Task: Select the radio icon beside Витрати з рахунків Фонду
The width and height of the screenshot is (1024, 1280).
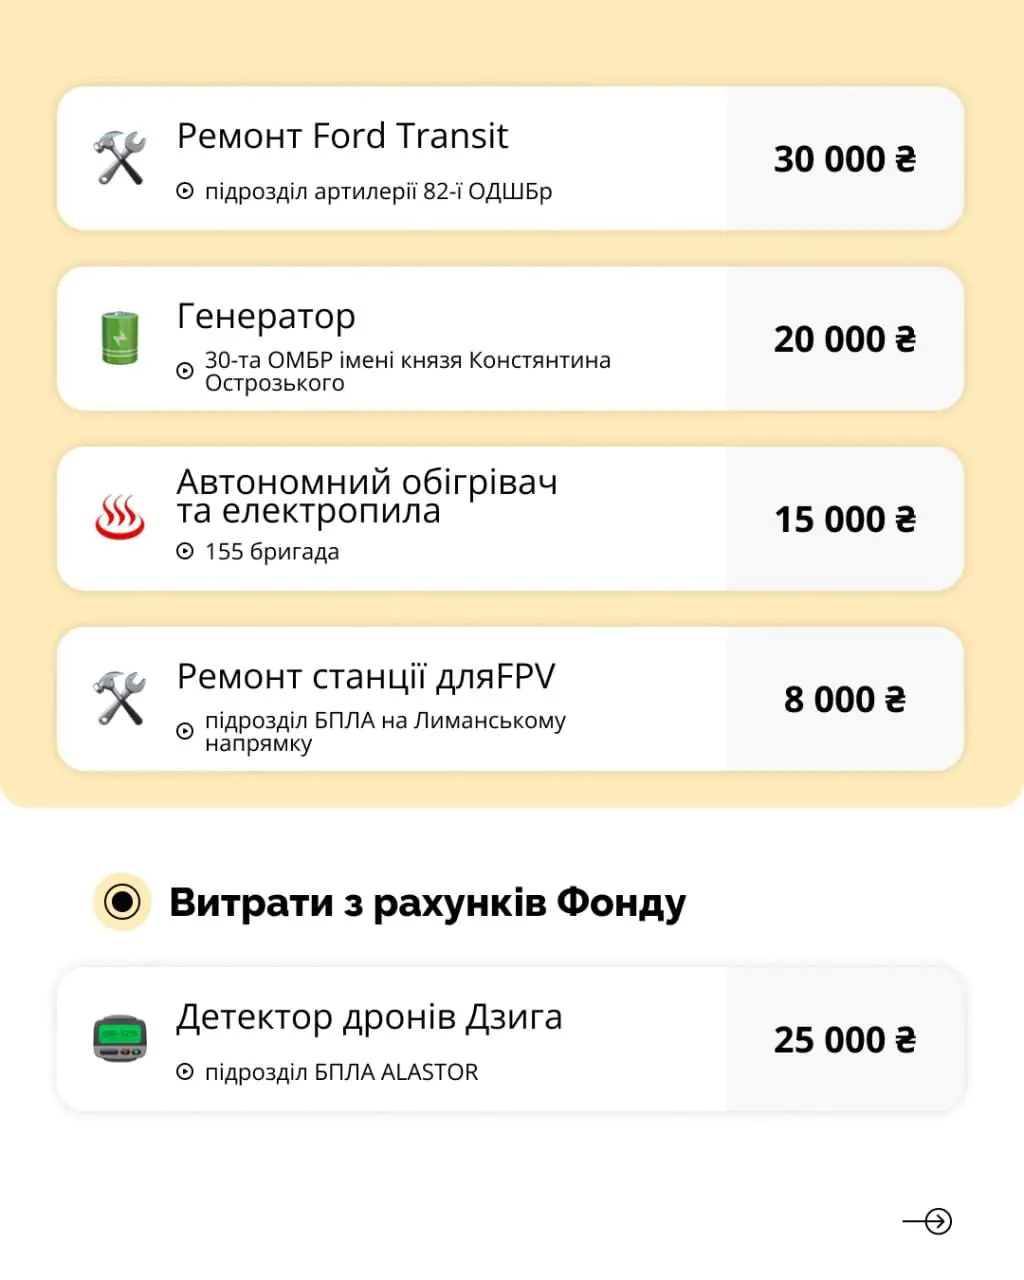Action: pos(122,902)
